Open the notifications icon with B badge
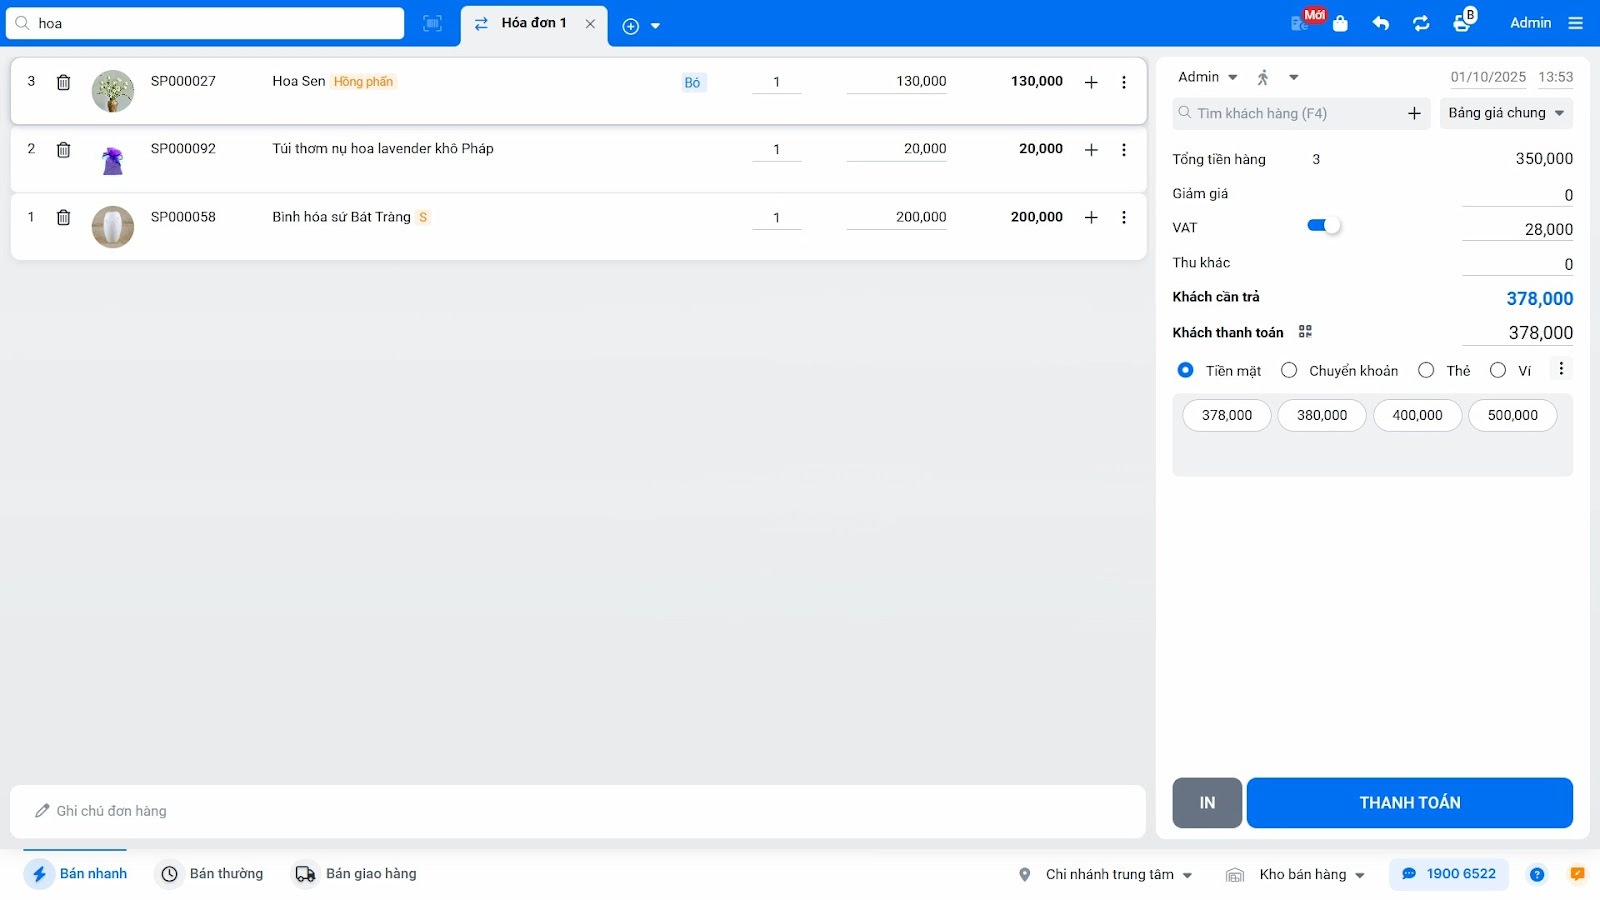This screenshot has width=1600, height=900. pos(1463,22)
